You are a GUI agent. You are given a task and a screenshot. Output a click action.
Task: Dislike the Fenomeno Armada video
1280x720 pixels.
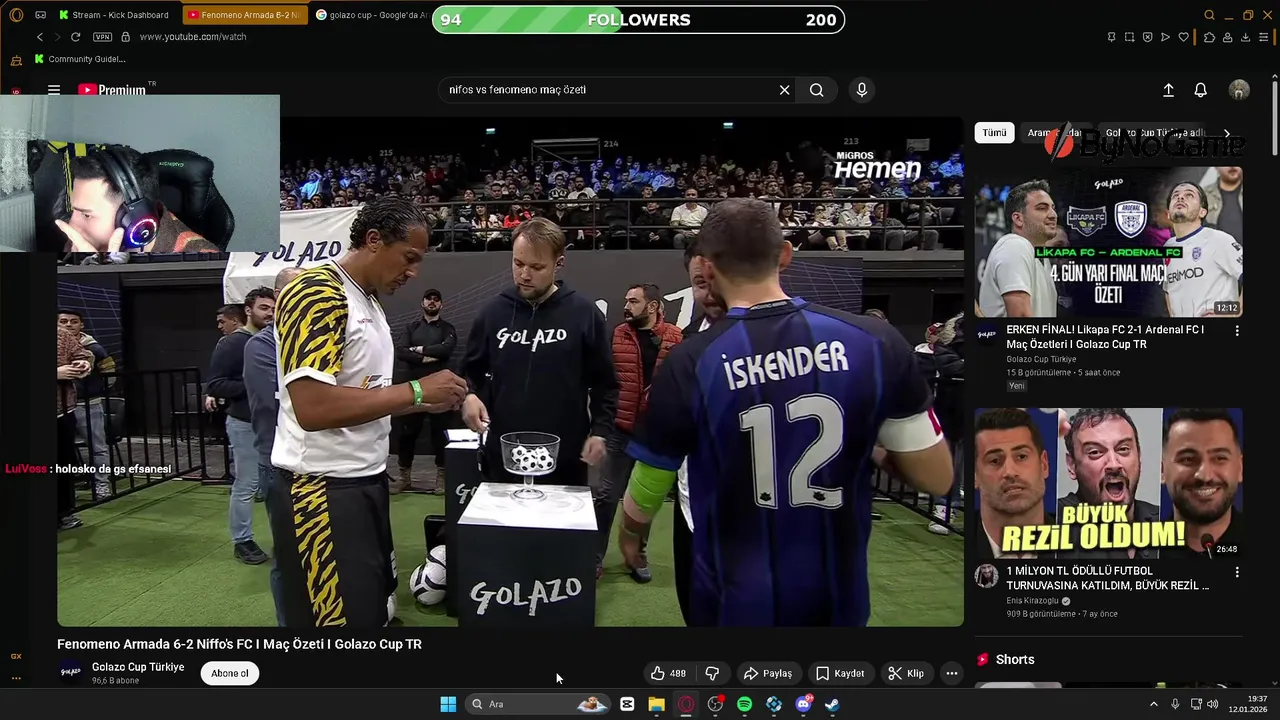click(712, 674)
